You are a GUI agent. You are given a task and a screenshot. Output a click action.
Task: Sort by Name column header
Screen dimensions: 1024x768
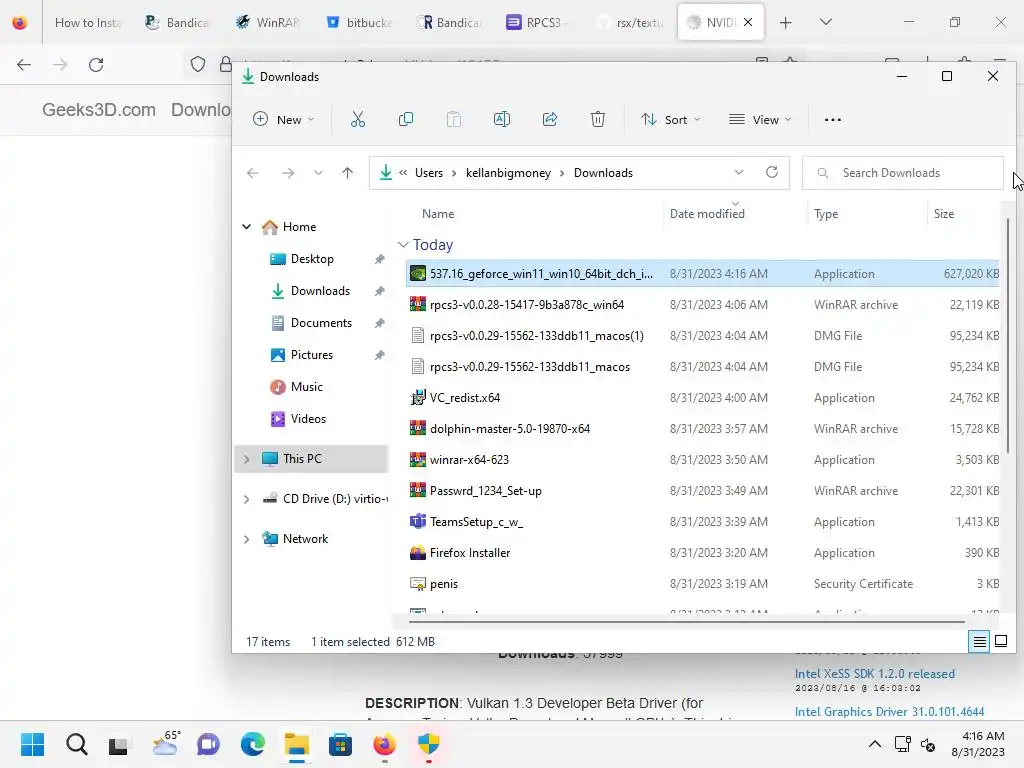[x=438, y=214]
